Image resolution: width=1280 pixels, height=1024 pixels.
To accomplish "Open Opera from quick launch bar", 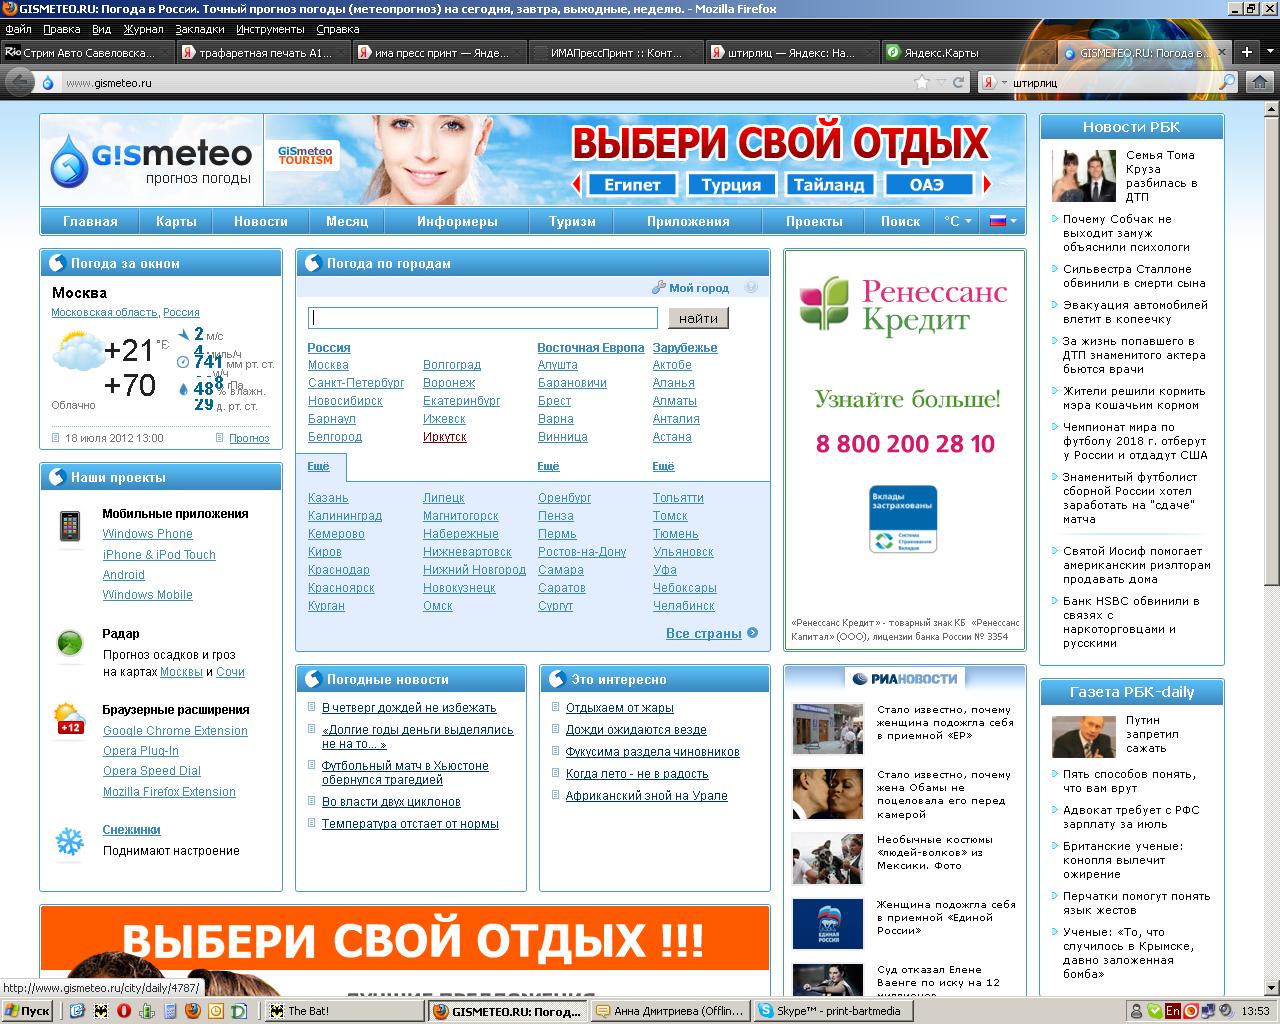I will pos(124,1011).
